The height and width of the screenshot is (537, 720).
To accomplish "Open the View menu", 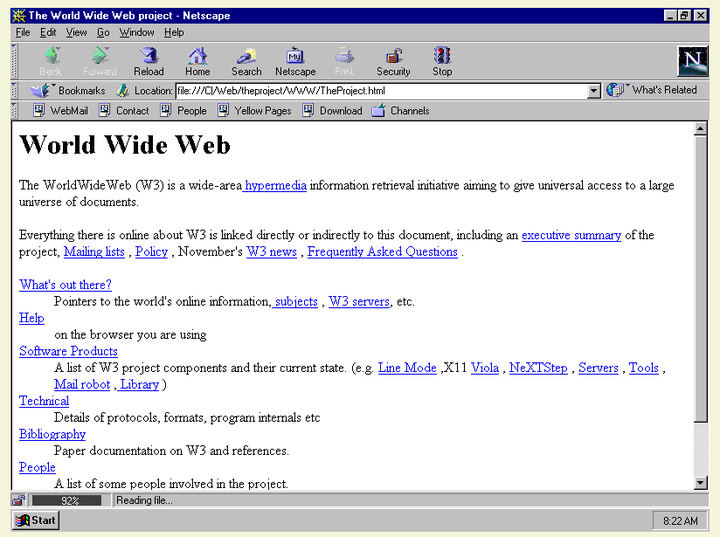I will coord(77,32).
